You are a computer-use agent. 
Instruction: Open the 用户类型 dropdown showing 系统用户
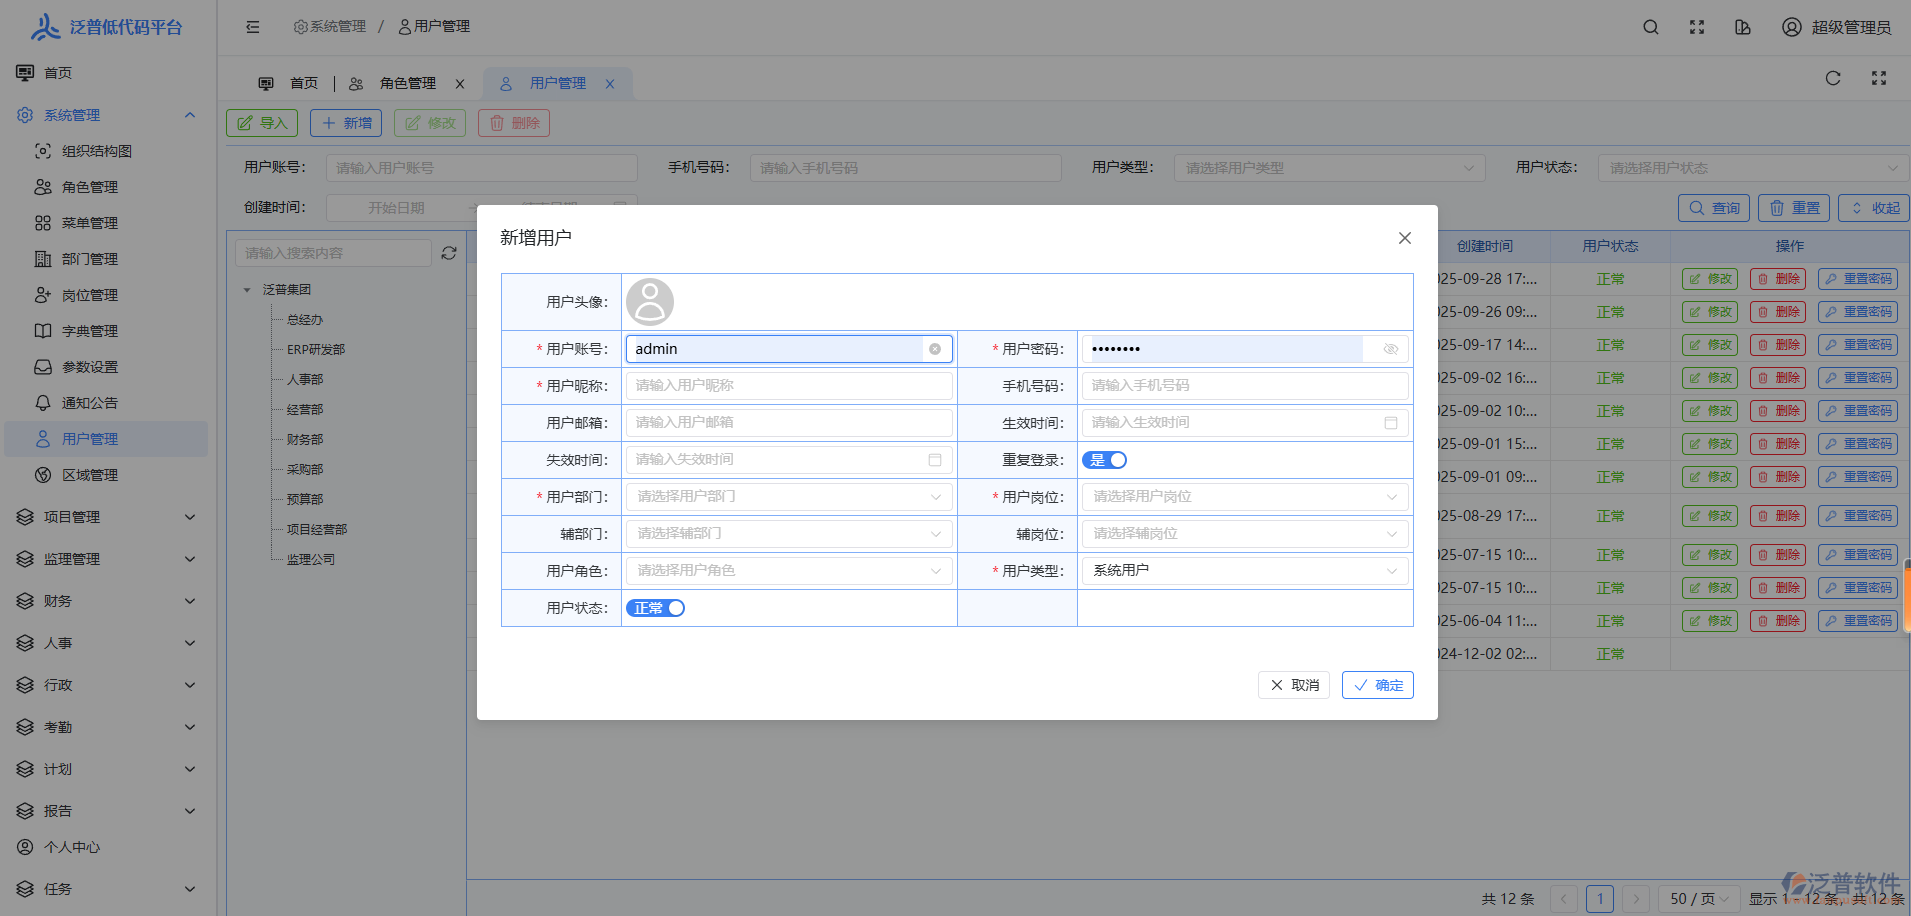(x=1244, y=571)
